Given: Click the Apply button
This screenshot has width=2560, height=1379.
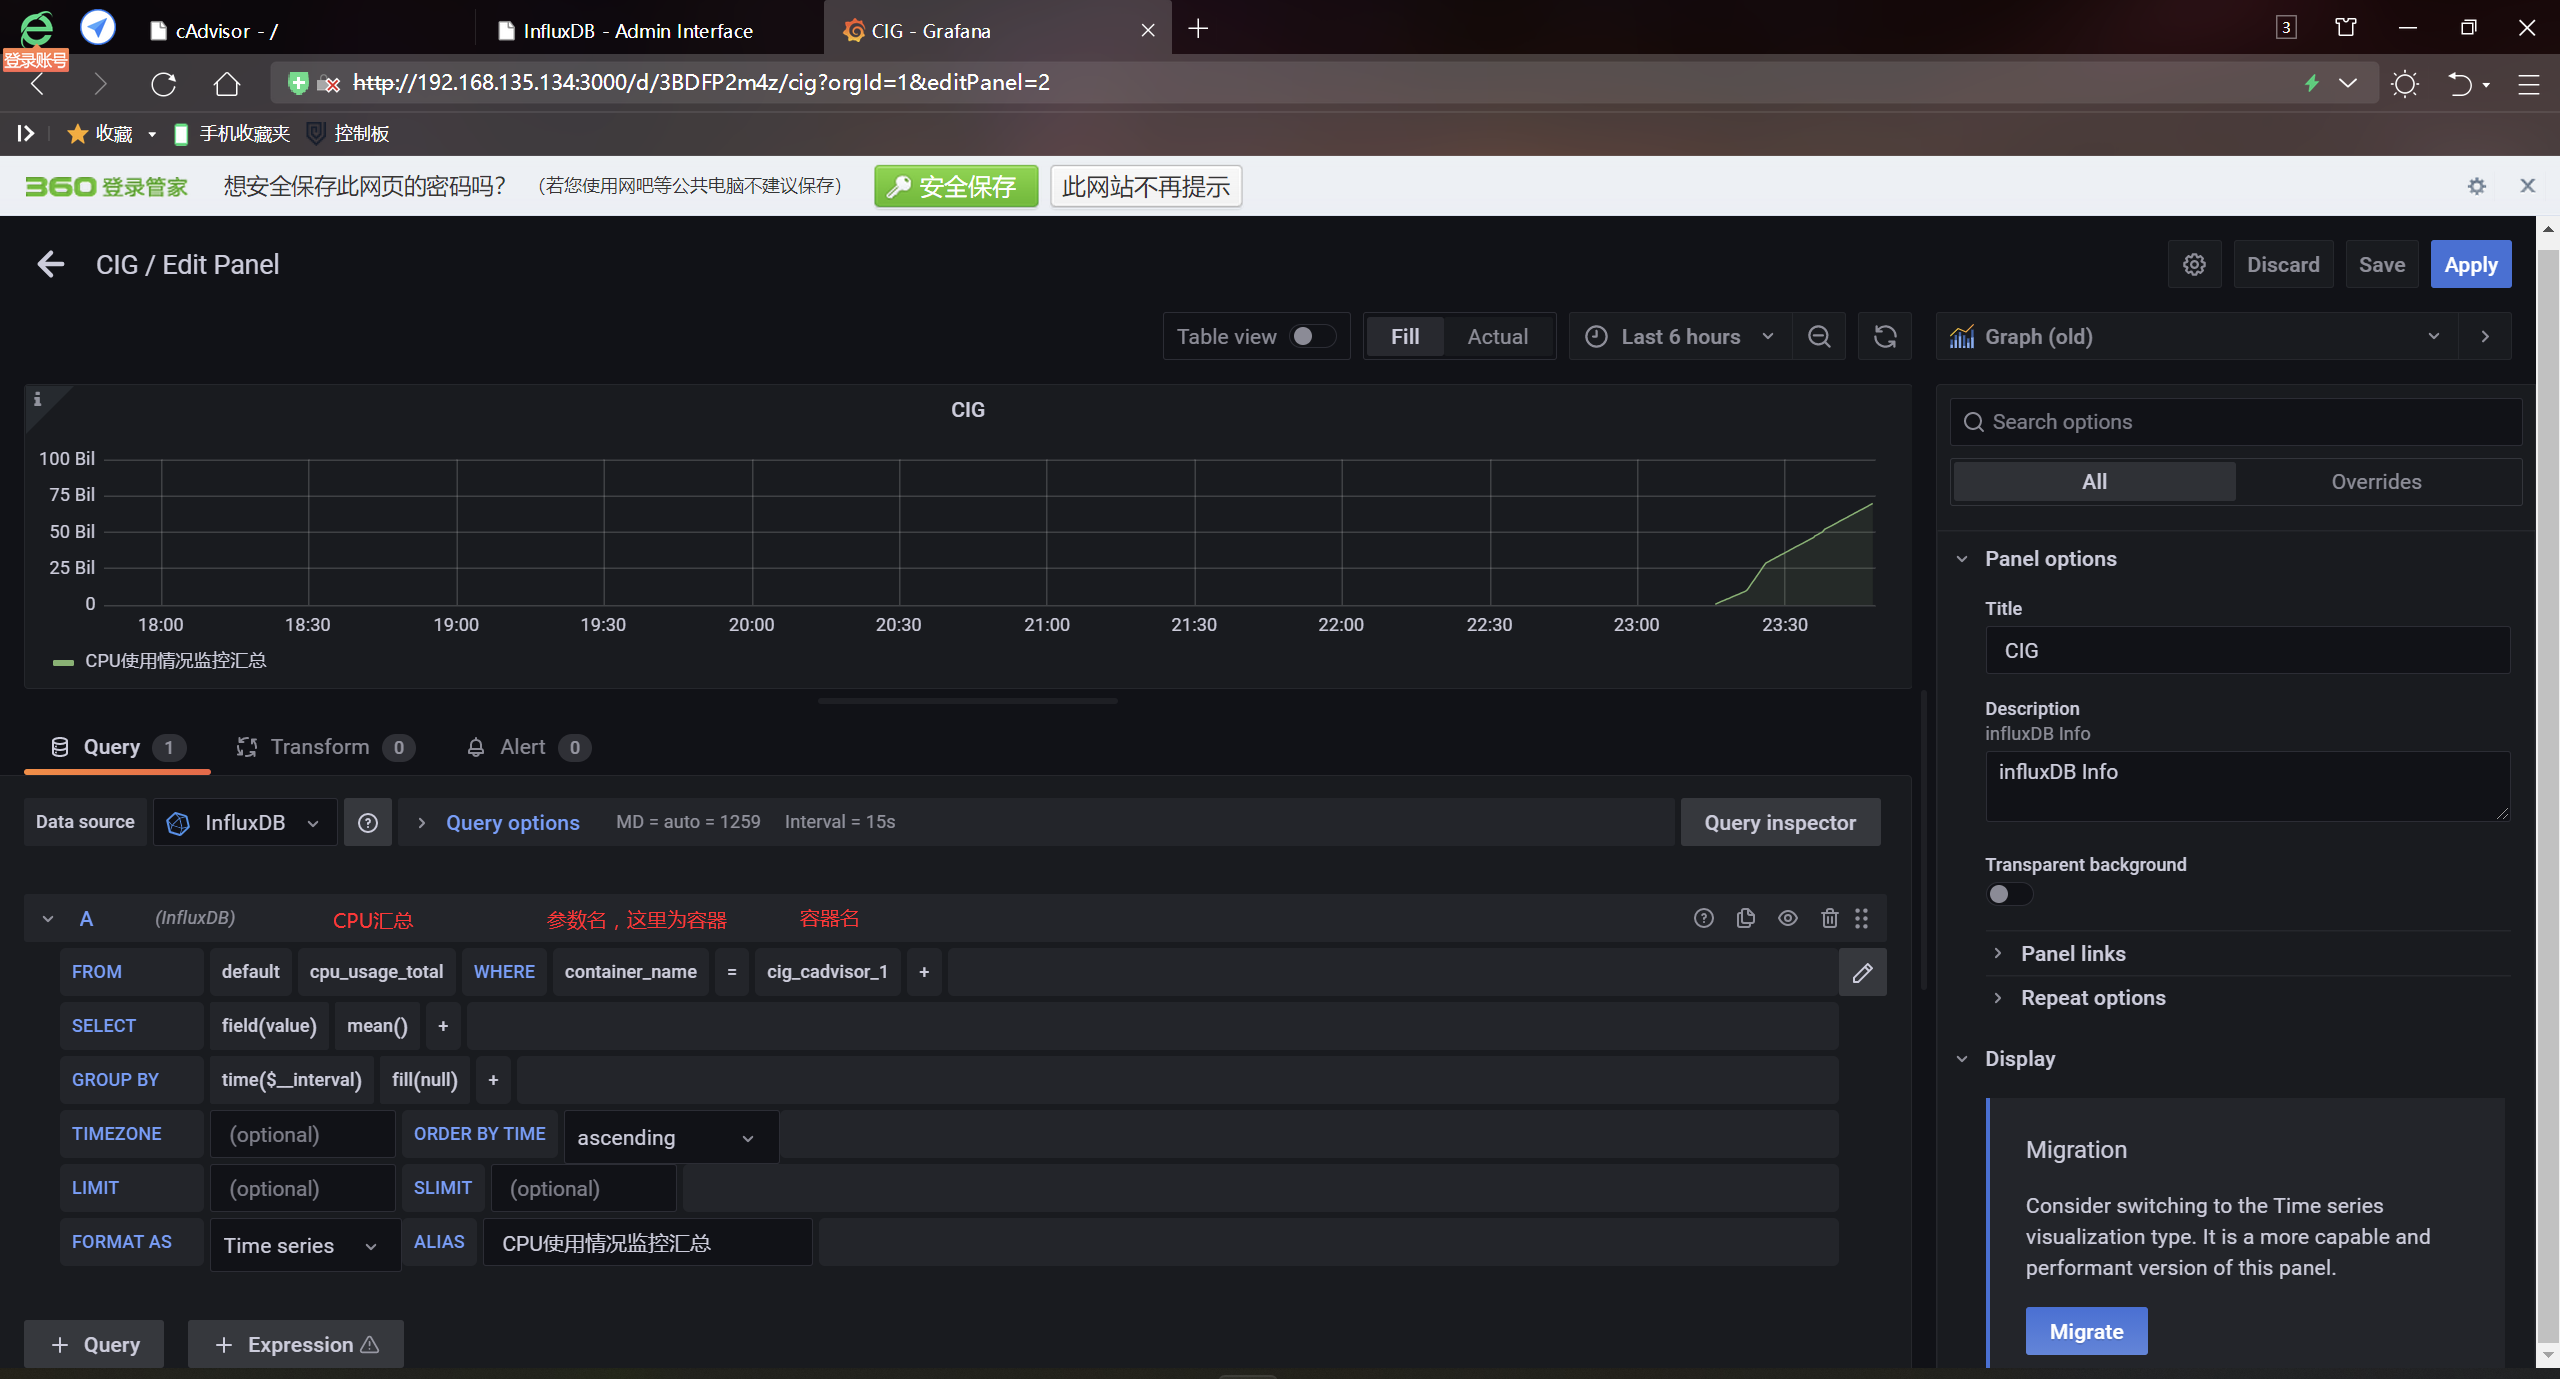Looking at the screenshot, I should [x=2470, y=264].
